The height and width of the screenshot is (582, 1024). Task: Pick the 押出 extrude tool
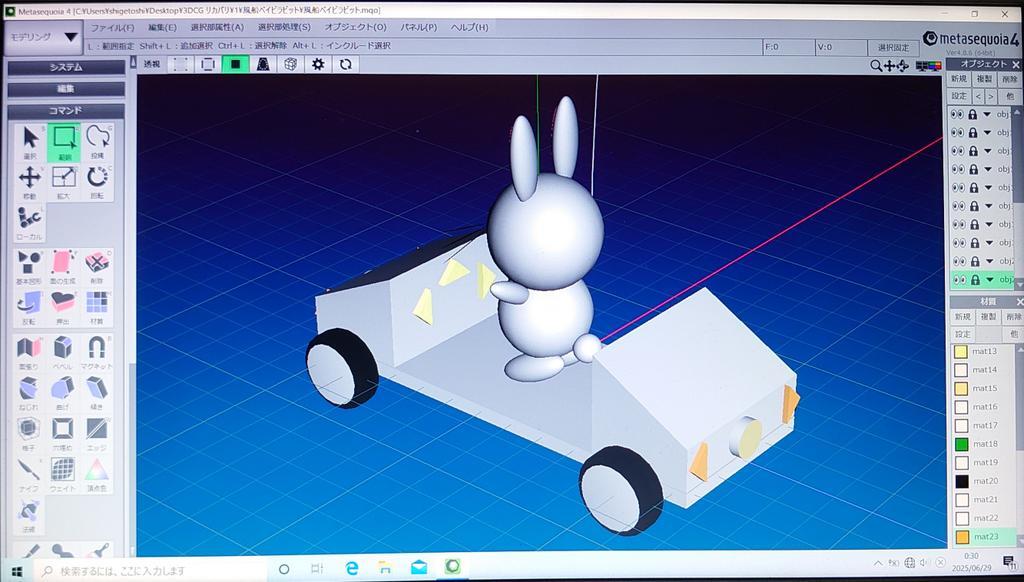63,308
